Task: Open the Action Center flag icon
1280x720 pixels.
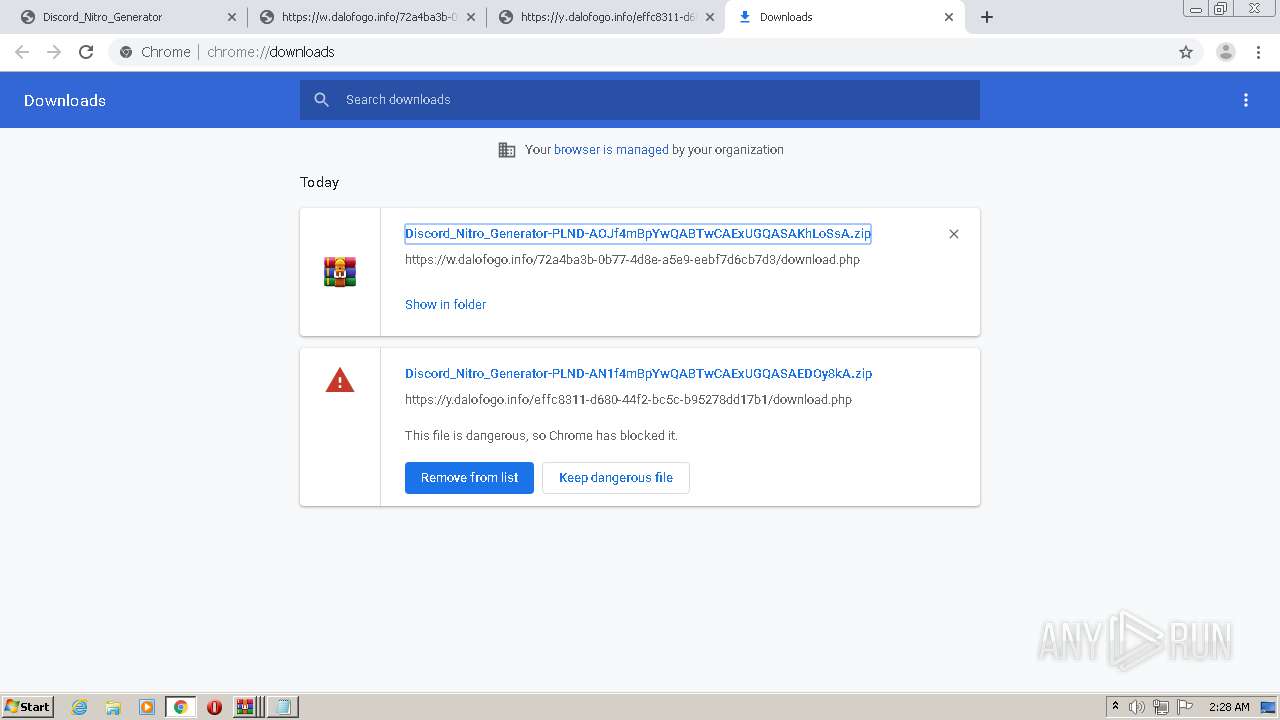Action: coord(1185,707)
